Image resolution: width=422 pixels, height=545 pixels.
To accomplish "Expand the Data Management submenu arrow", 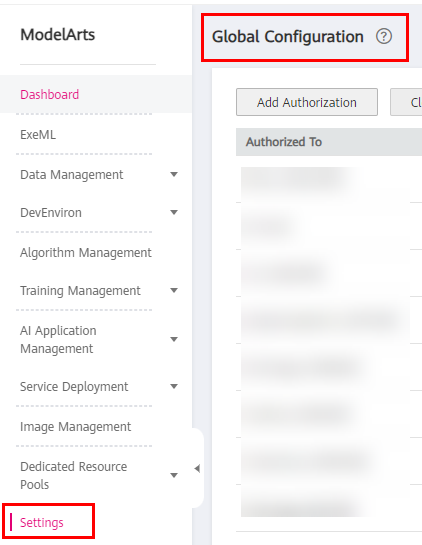I will pos(174,174).
